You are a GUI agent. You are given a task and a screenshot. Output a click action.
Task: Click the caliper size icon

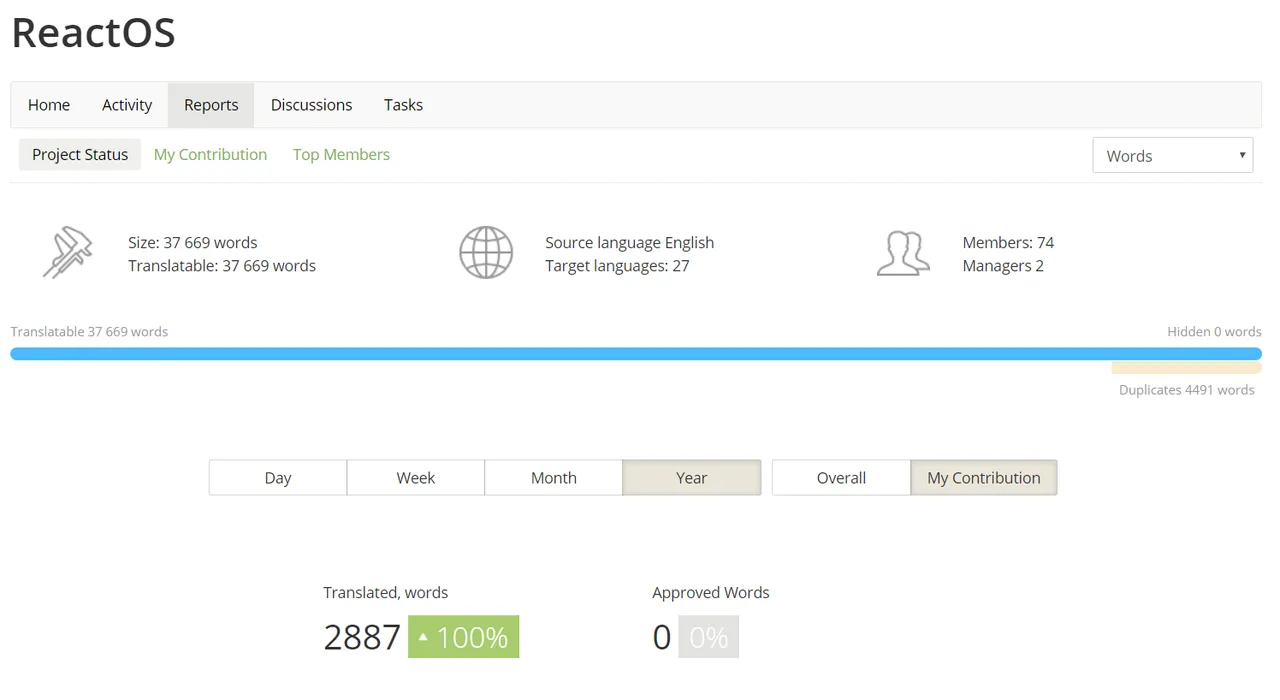pyautogui.click(x=68, y=253)
